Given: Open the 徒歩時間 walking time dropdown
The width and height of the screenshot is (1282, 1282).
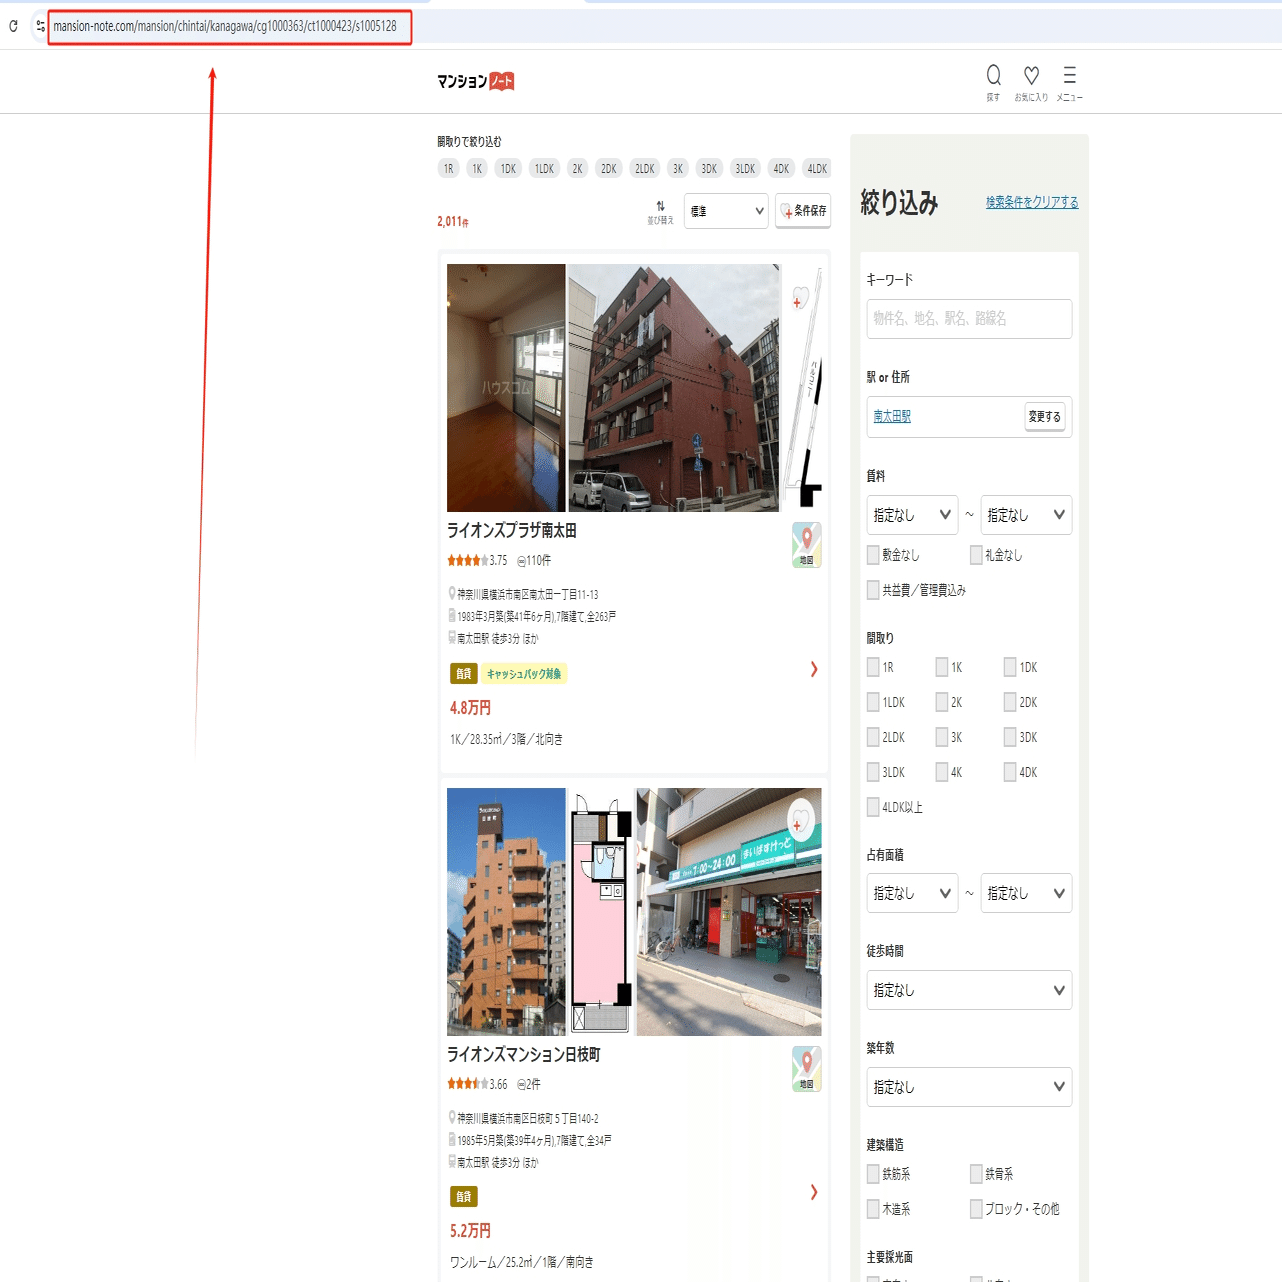Looking at the screenshot, I should 969,990.
